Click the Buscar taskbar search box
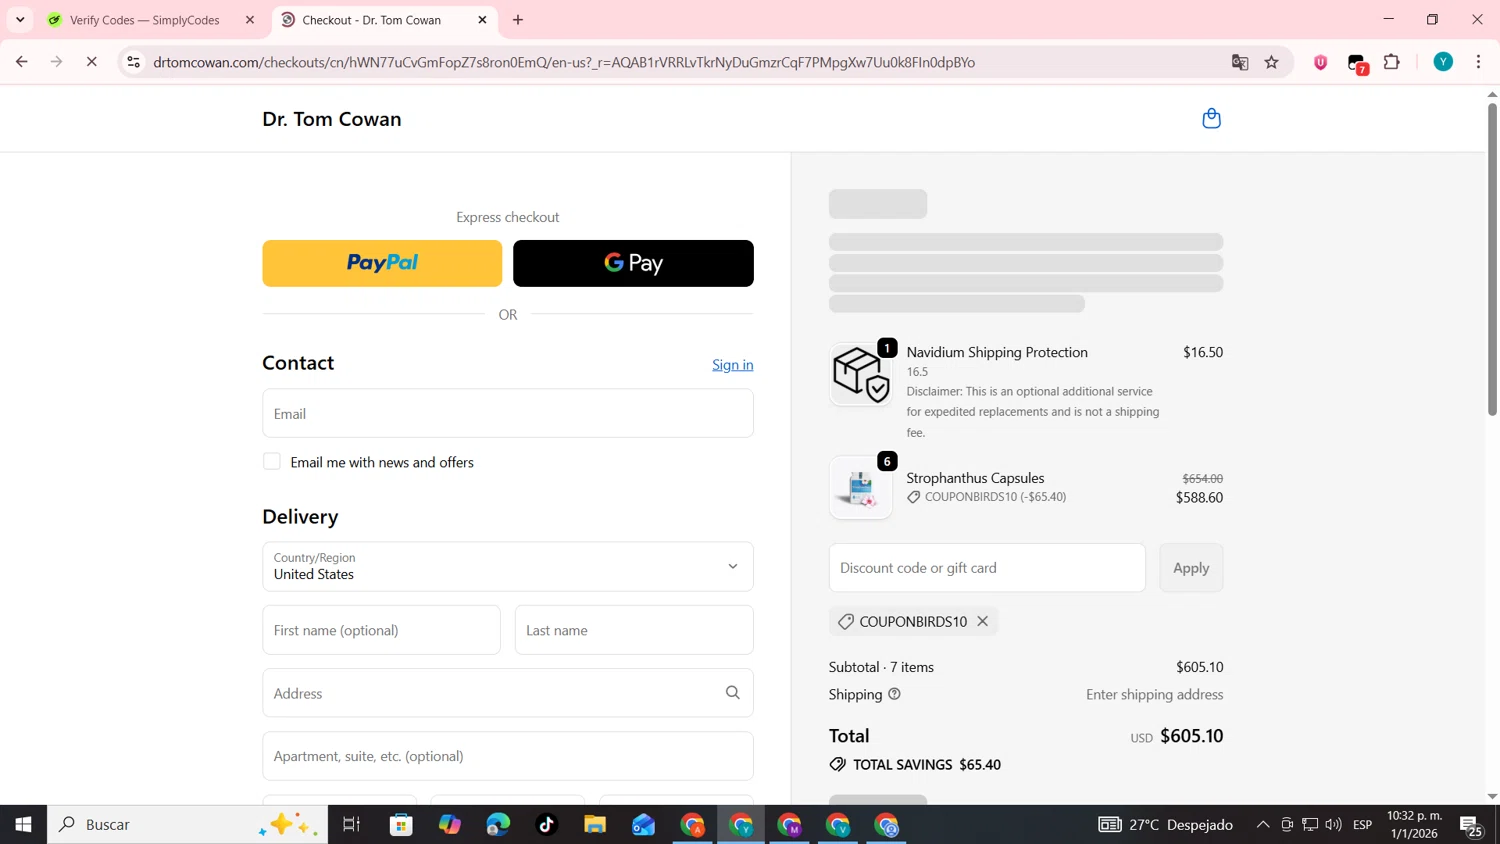The height and width of the screenshot is (844, 1500). (x=188, y=824)
